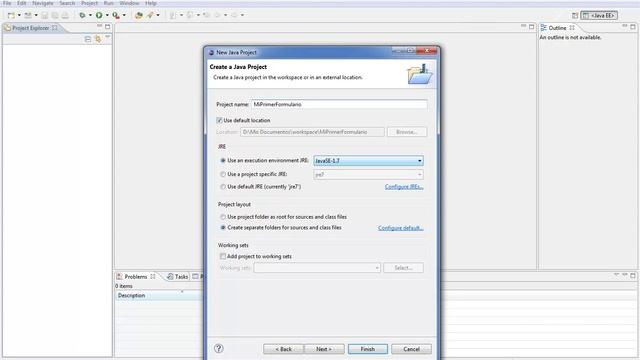The image size is (640, 360).
Task: Open the Working sets combo box
Action: coord(317,268)
